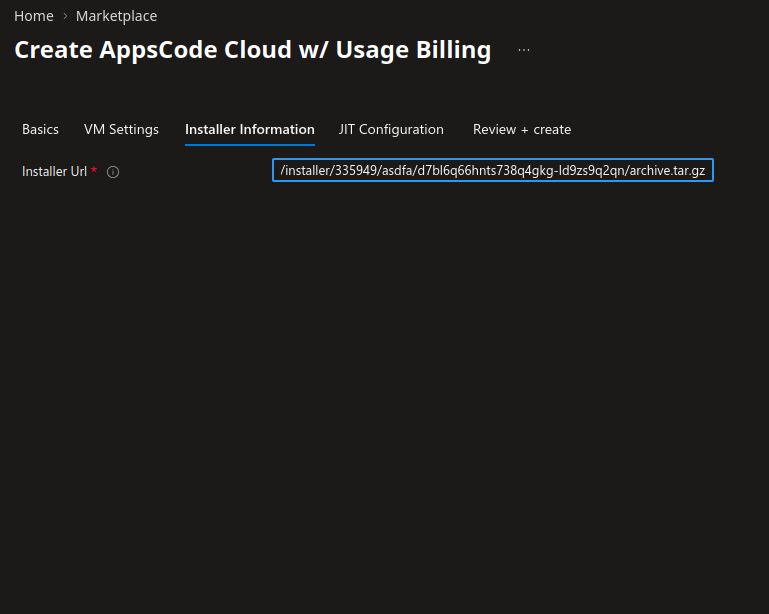This screenshot has height=614, width=769.
Task: Open the VM Settings tab
Action: click(x=121, y=129)
